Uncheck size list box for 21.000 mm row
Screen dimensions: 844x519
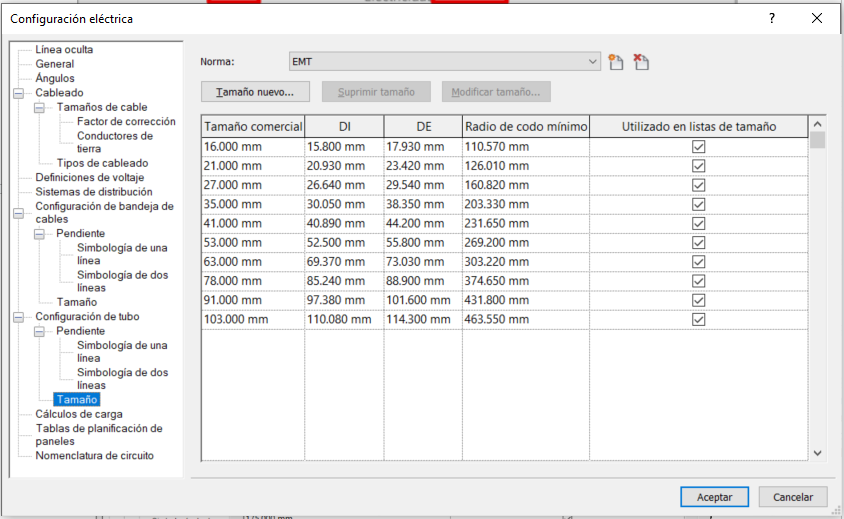pos(699,166)
